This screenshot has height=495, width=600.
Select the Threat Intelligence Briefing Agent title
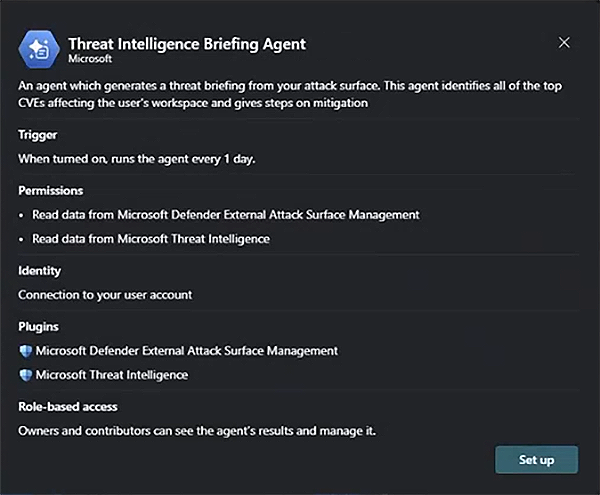click(186, 44)
